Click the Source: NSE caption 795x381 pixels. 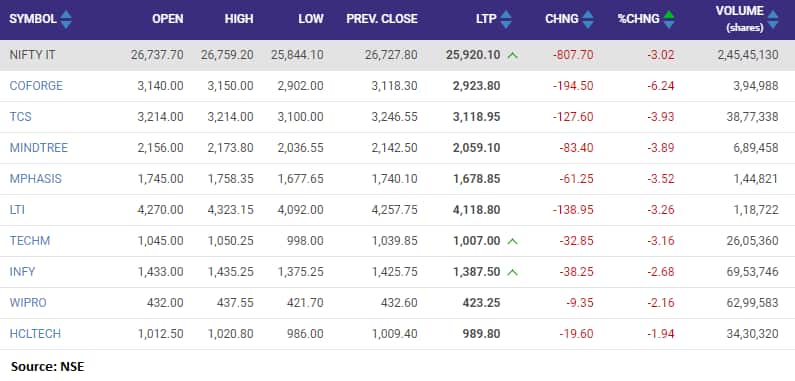point(48,366)
